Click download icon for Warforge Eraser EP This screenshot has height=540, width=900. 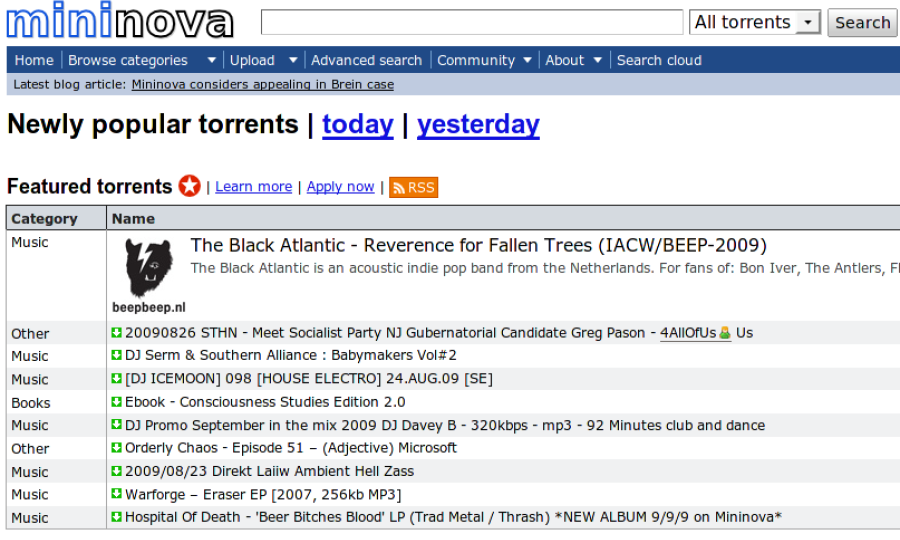click(117, 494)
